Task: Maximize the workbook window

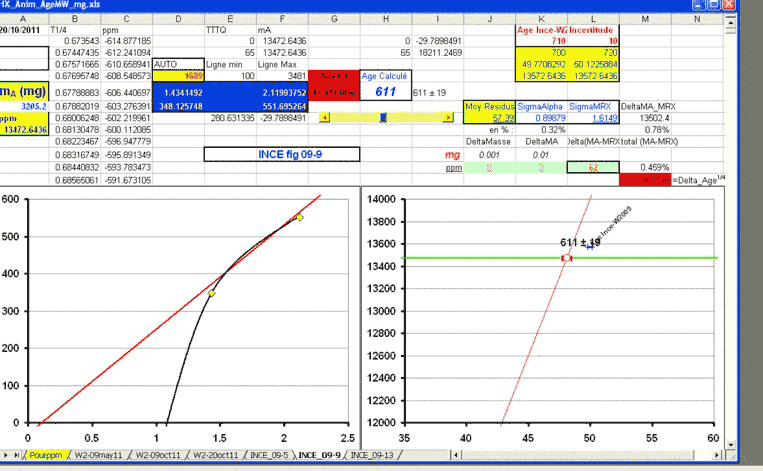Action: pos(713,5)
